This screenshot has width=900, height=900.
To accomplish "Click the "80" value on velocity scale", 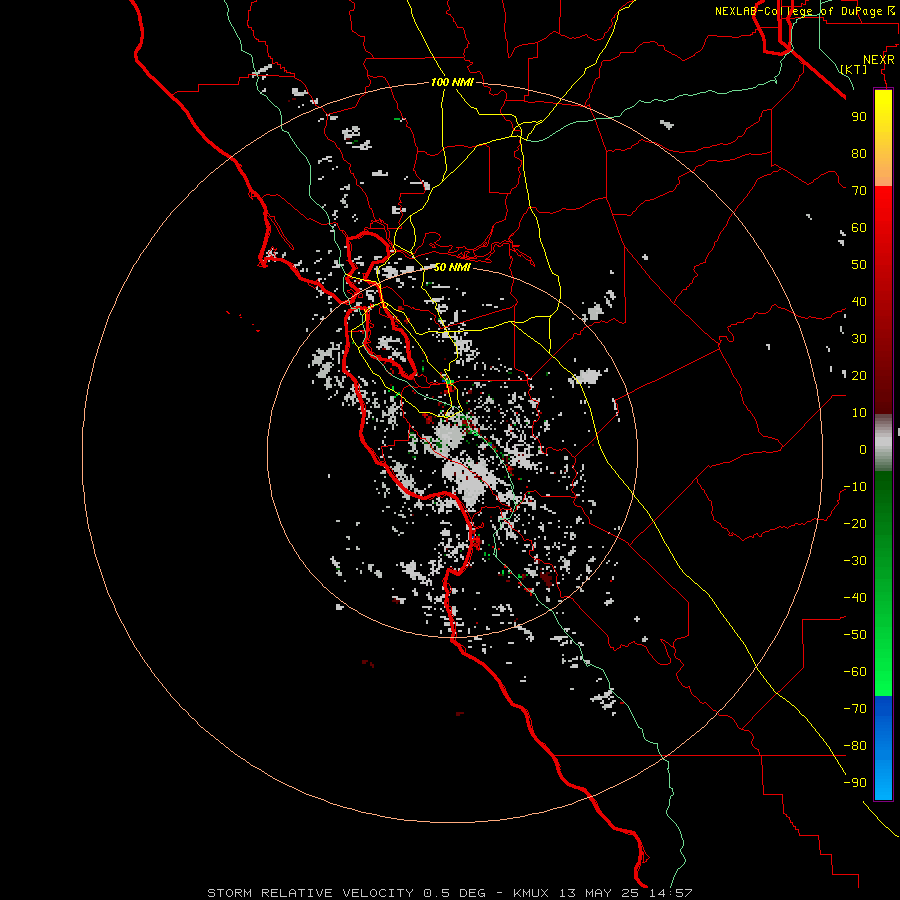I will tap(859, 154).
